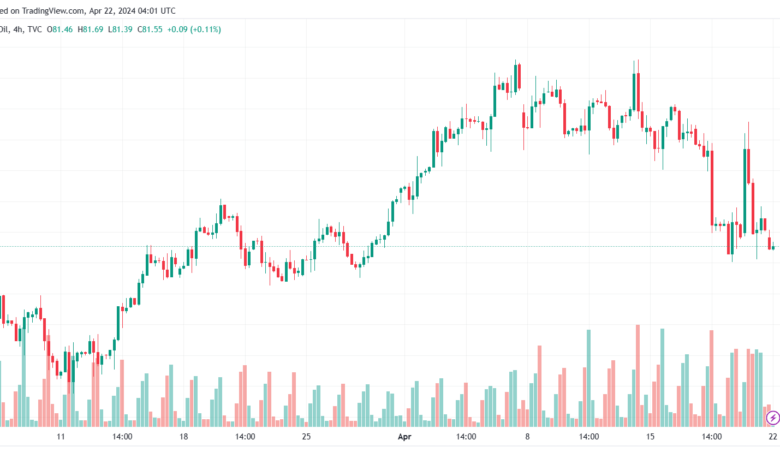Click the close price value C81.55
The height and width of the screenshot is (470, 780).
[150, 29]
